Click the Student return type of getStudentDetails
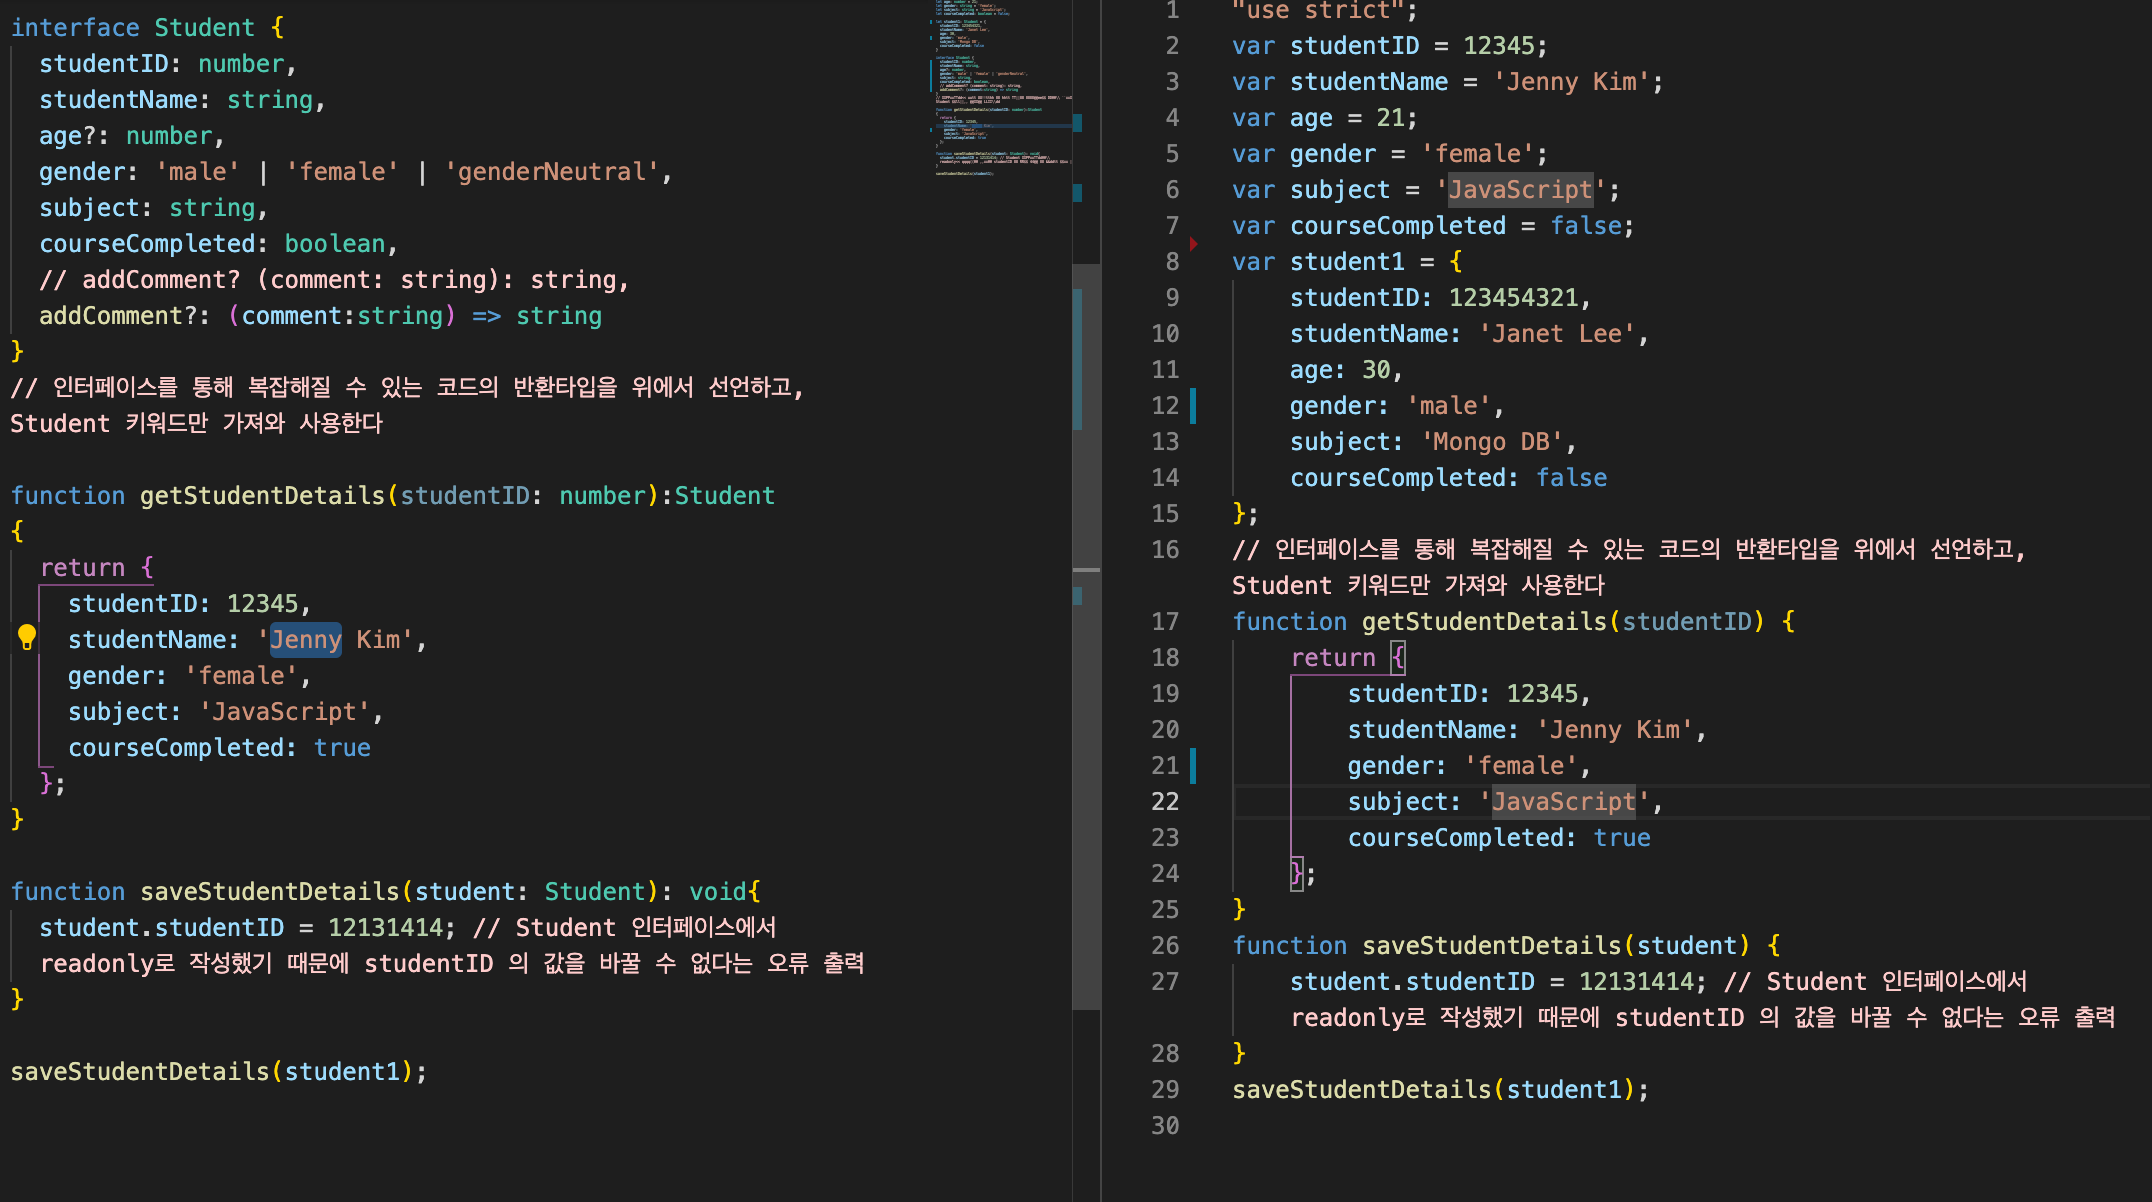2152x1202 pixels. tap(725, 495)
